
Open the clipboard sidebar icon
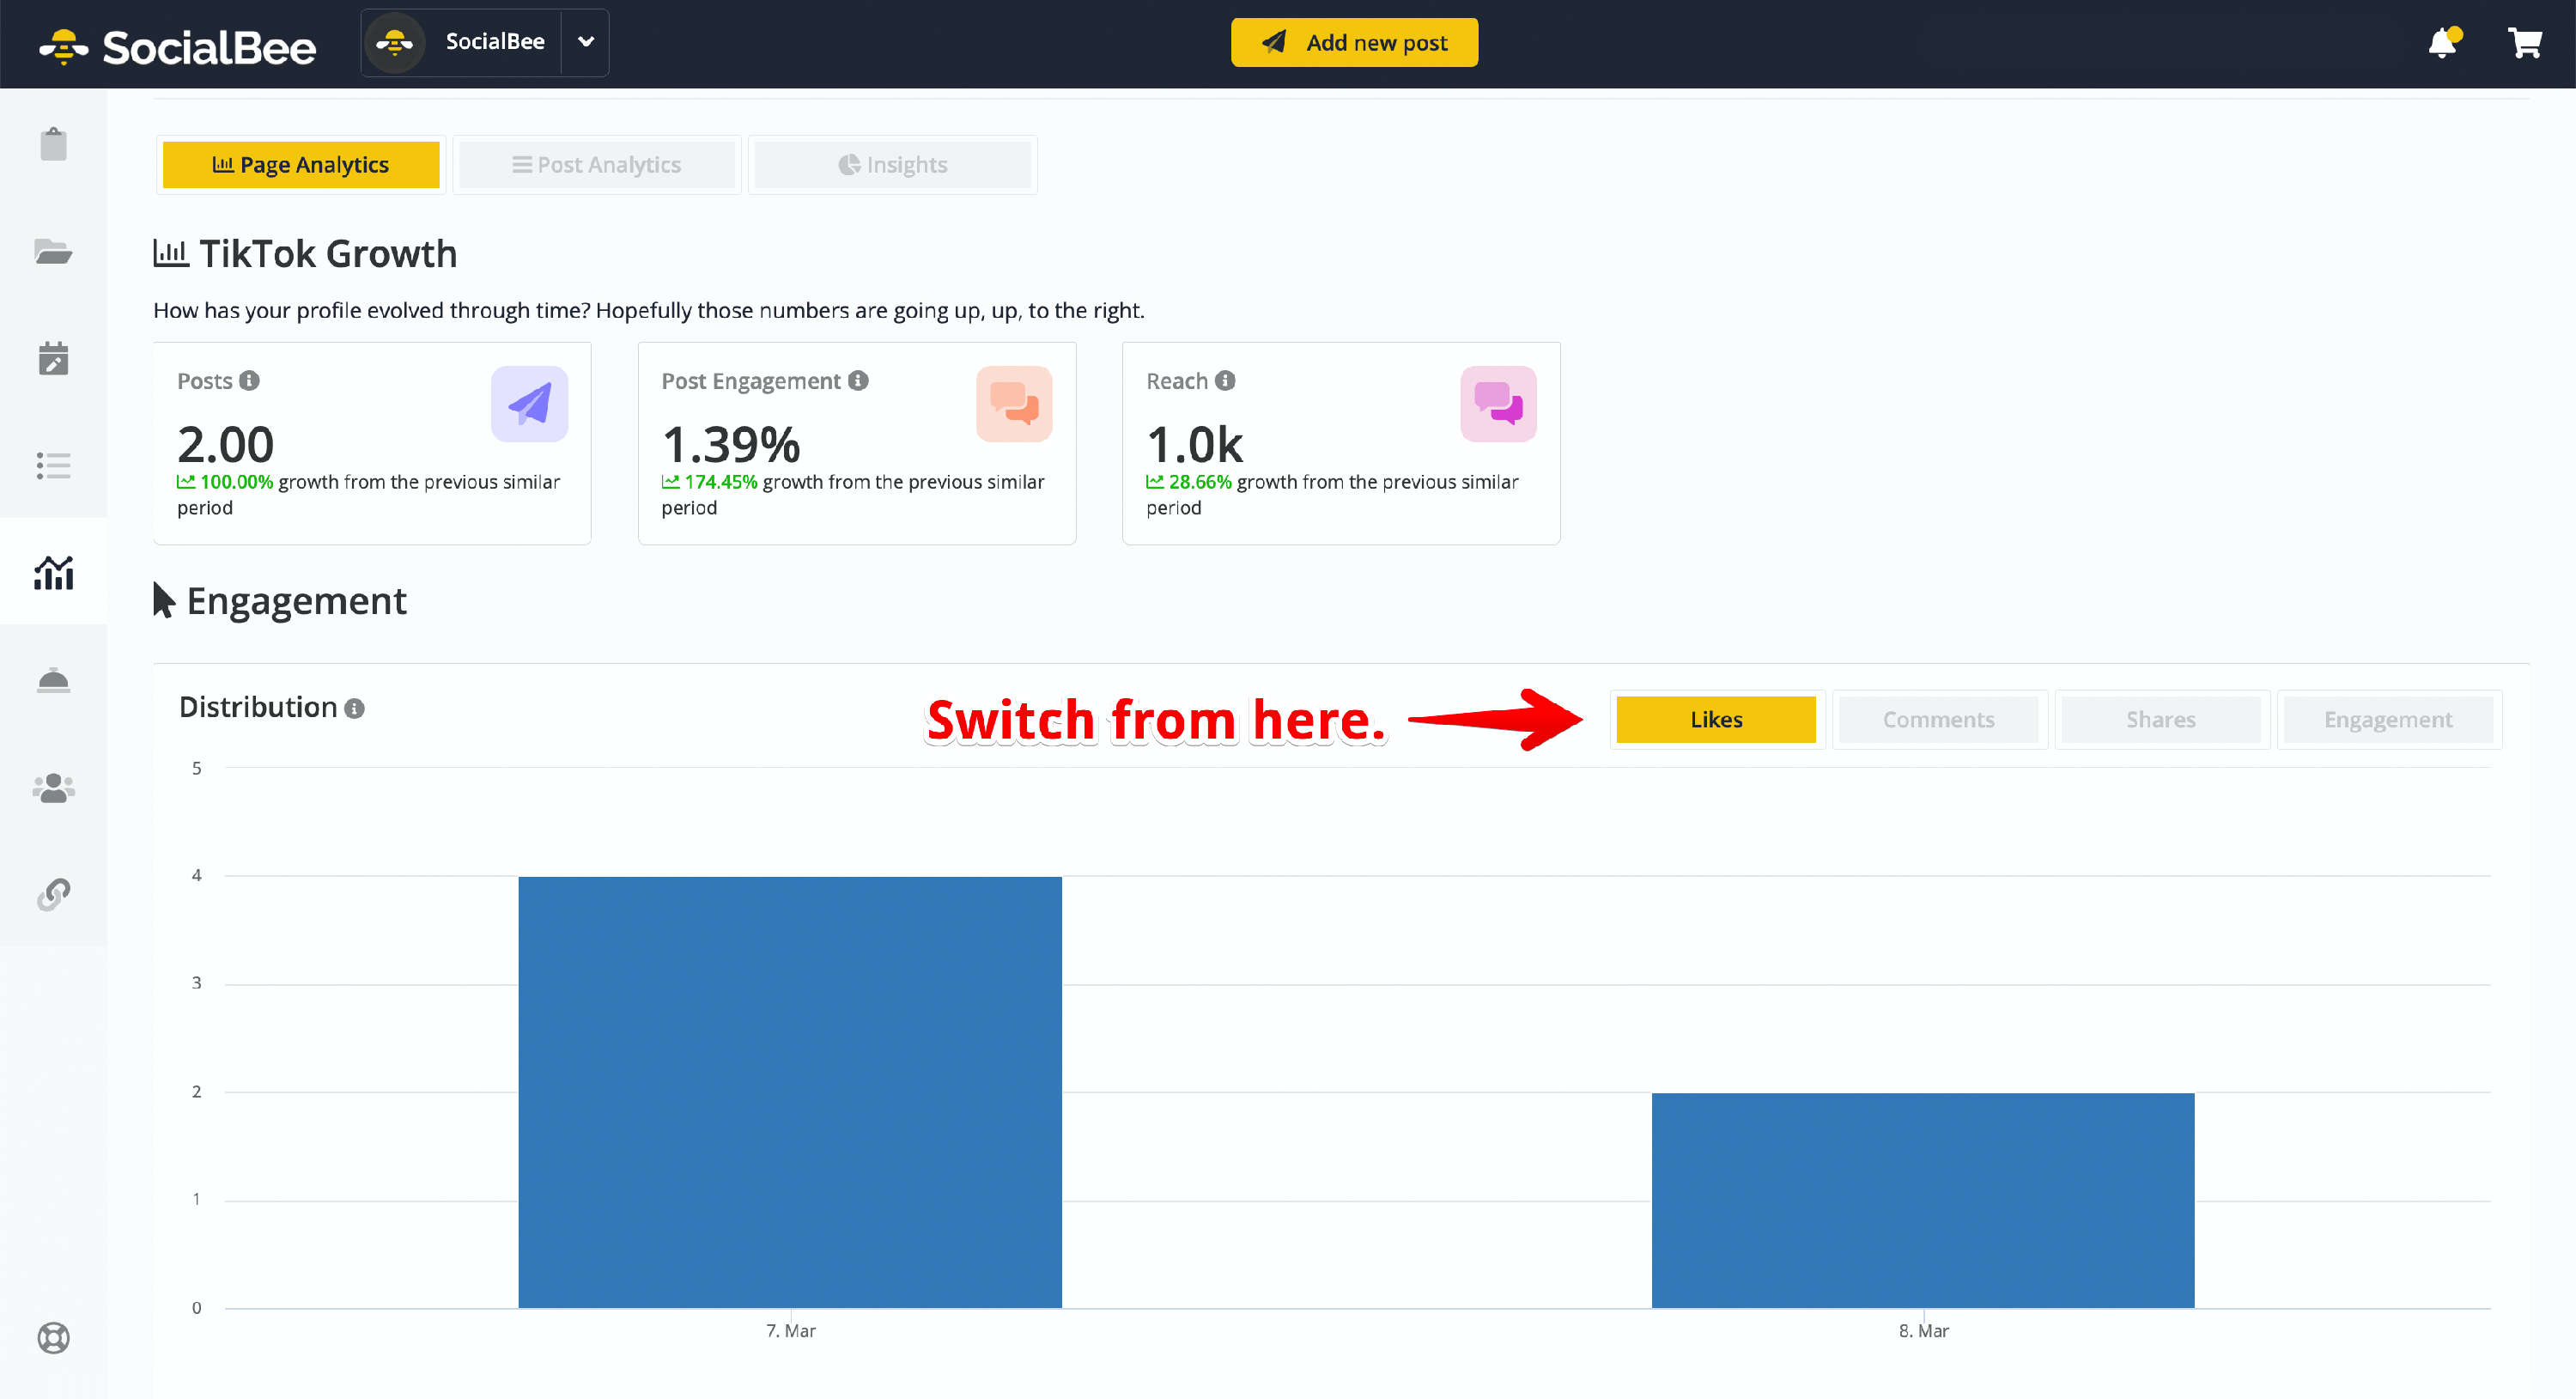53,144
